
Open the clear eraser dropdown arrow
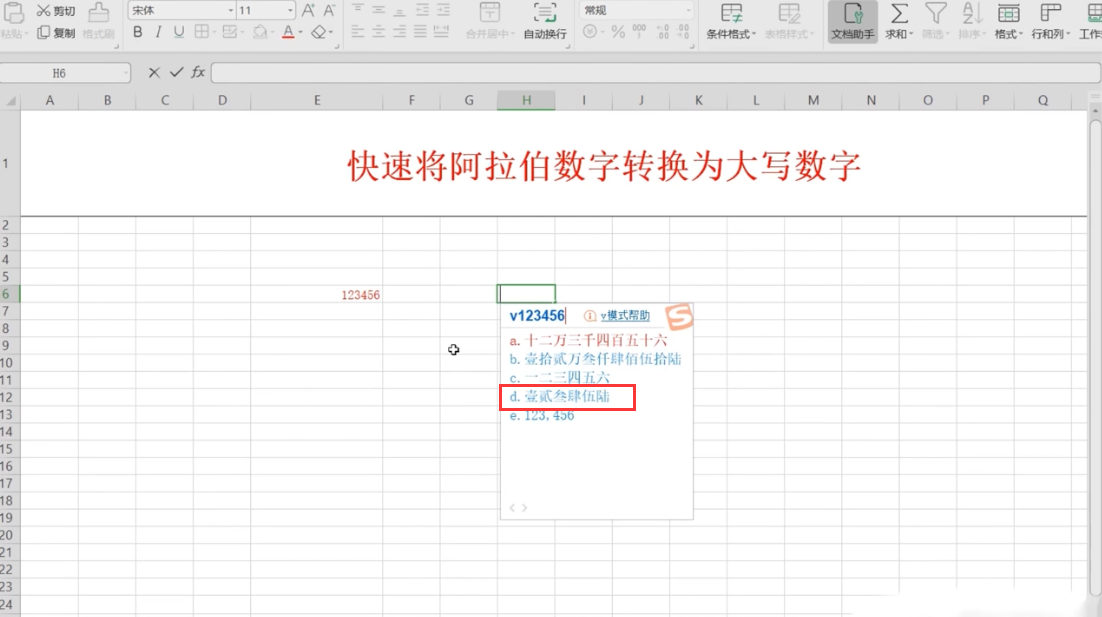(331, 32)
